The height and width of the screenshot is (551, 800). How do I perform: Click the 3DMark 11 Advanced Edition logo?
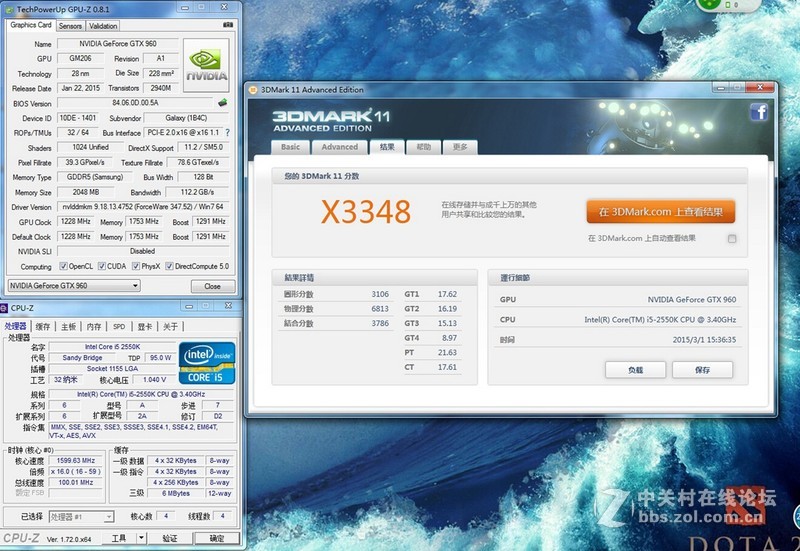(x=331, y=120)
